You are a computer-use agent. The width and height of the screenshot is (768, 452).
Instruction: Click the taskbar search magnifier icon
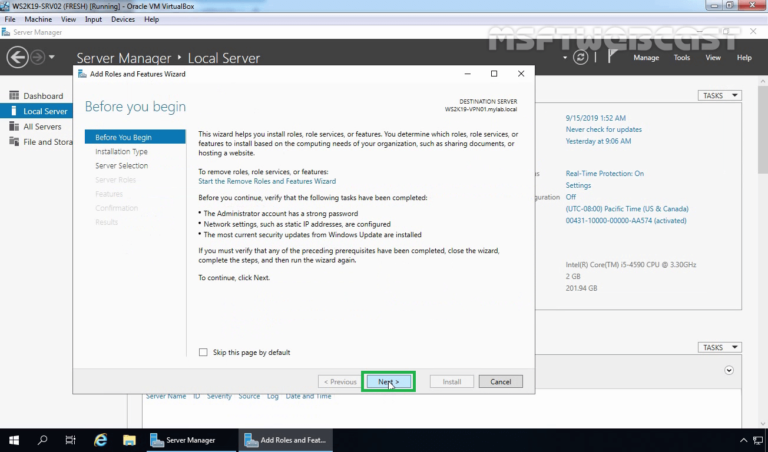pyautogui.click(x=43, y=439)
